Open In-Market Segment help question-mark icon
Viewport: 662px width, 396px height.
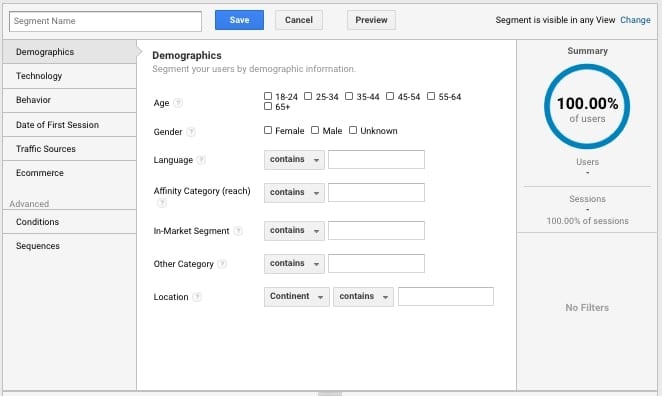238,231
